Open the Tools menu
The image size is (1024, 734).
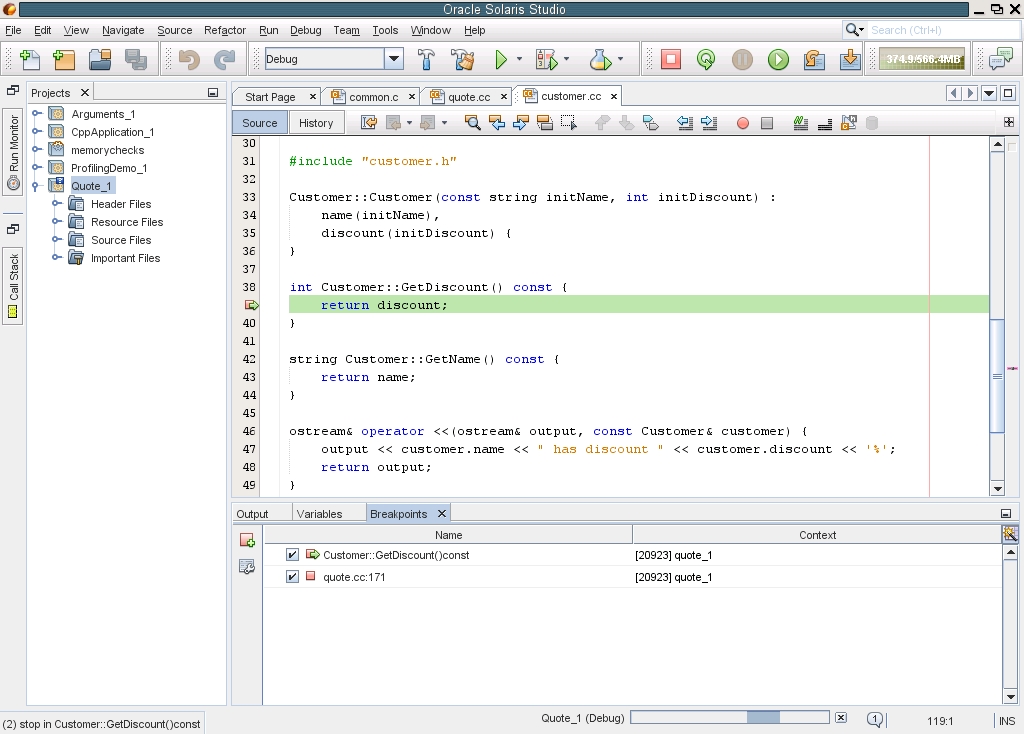385,30
